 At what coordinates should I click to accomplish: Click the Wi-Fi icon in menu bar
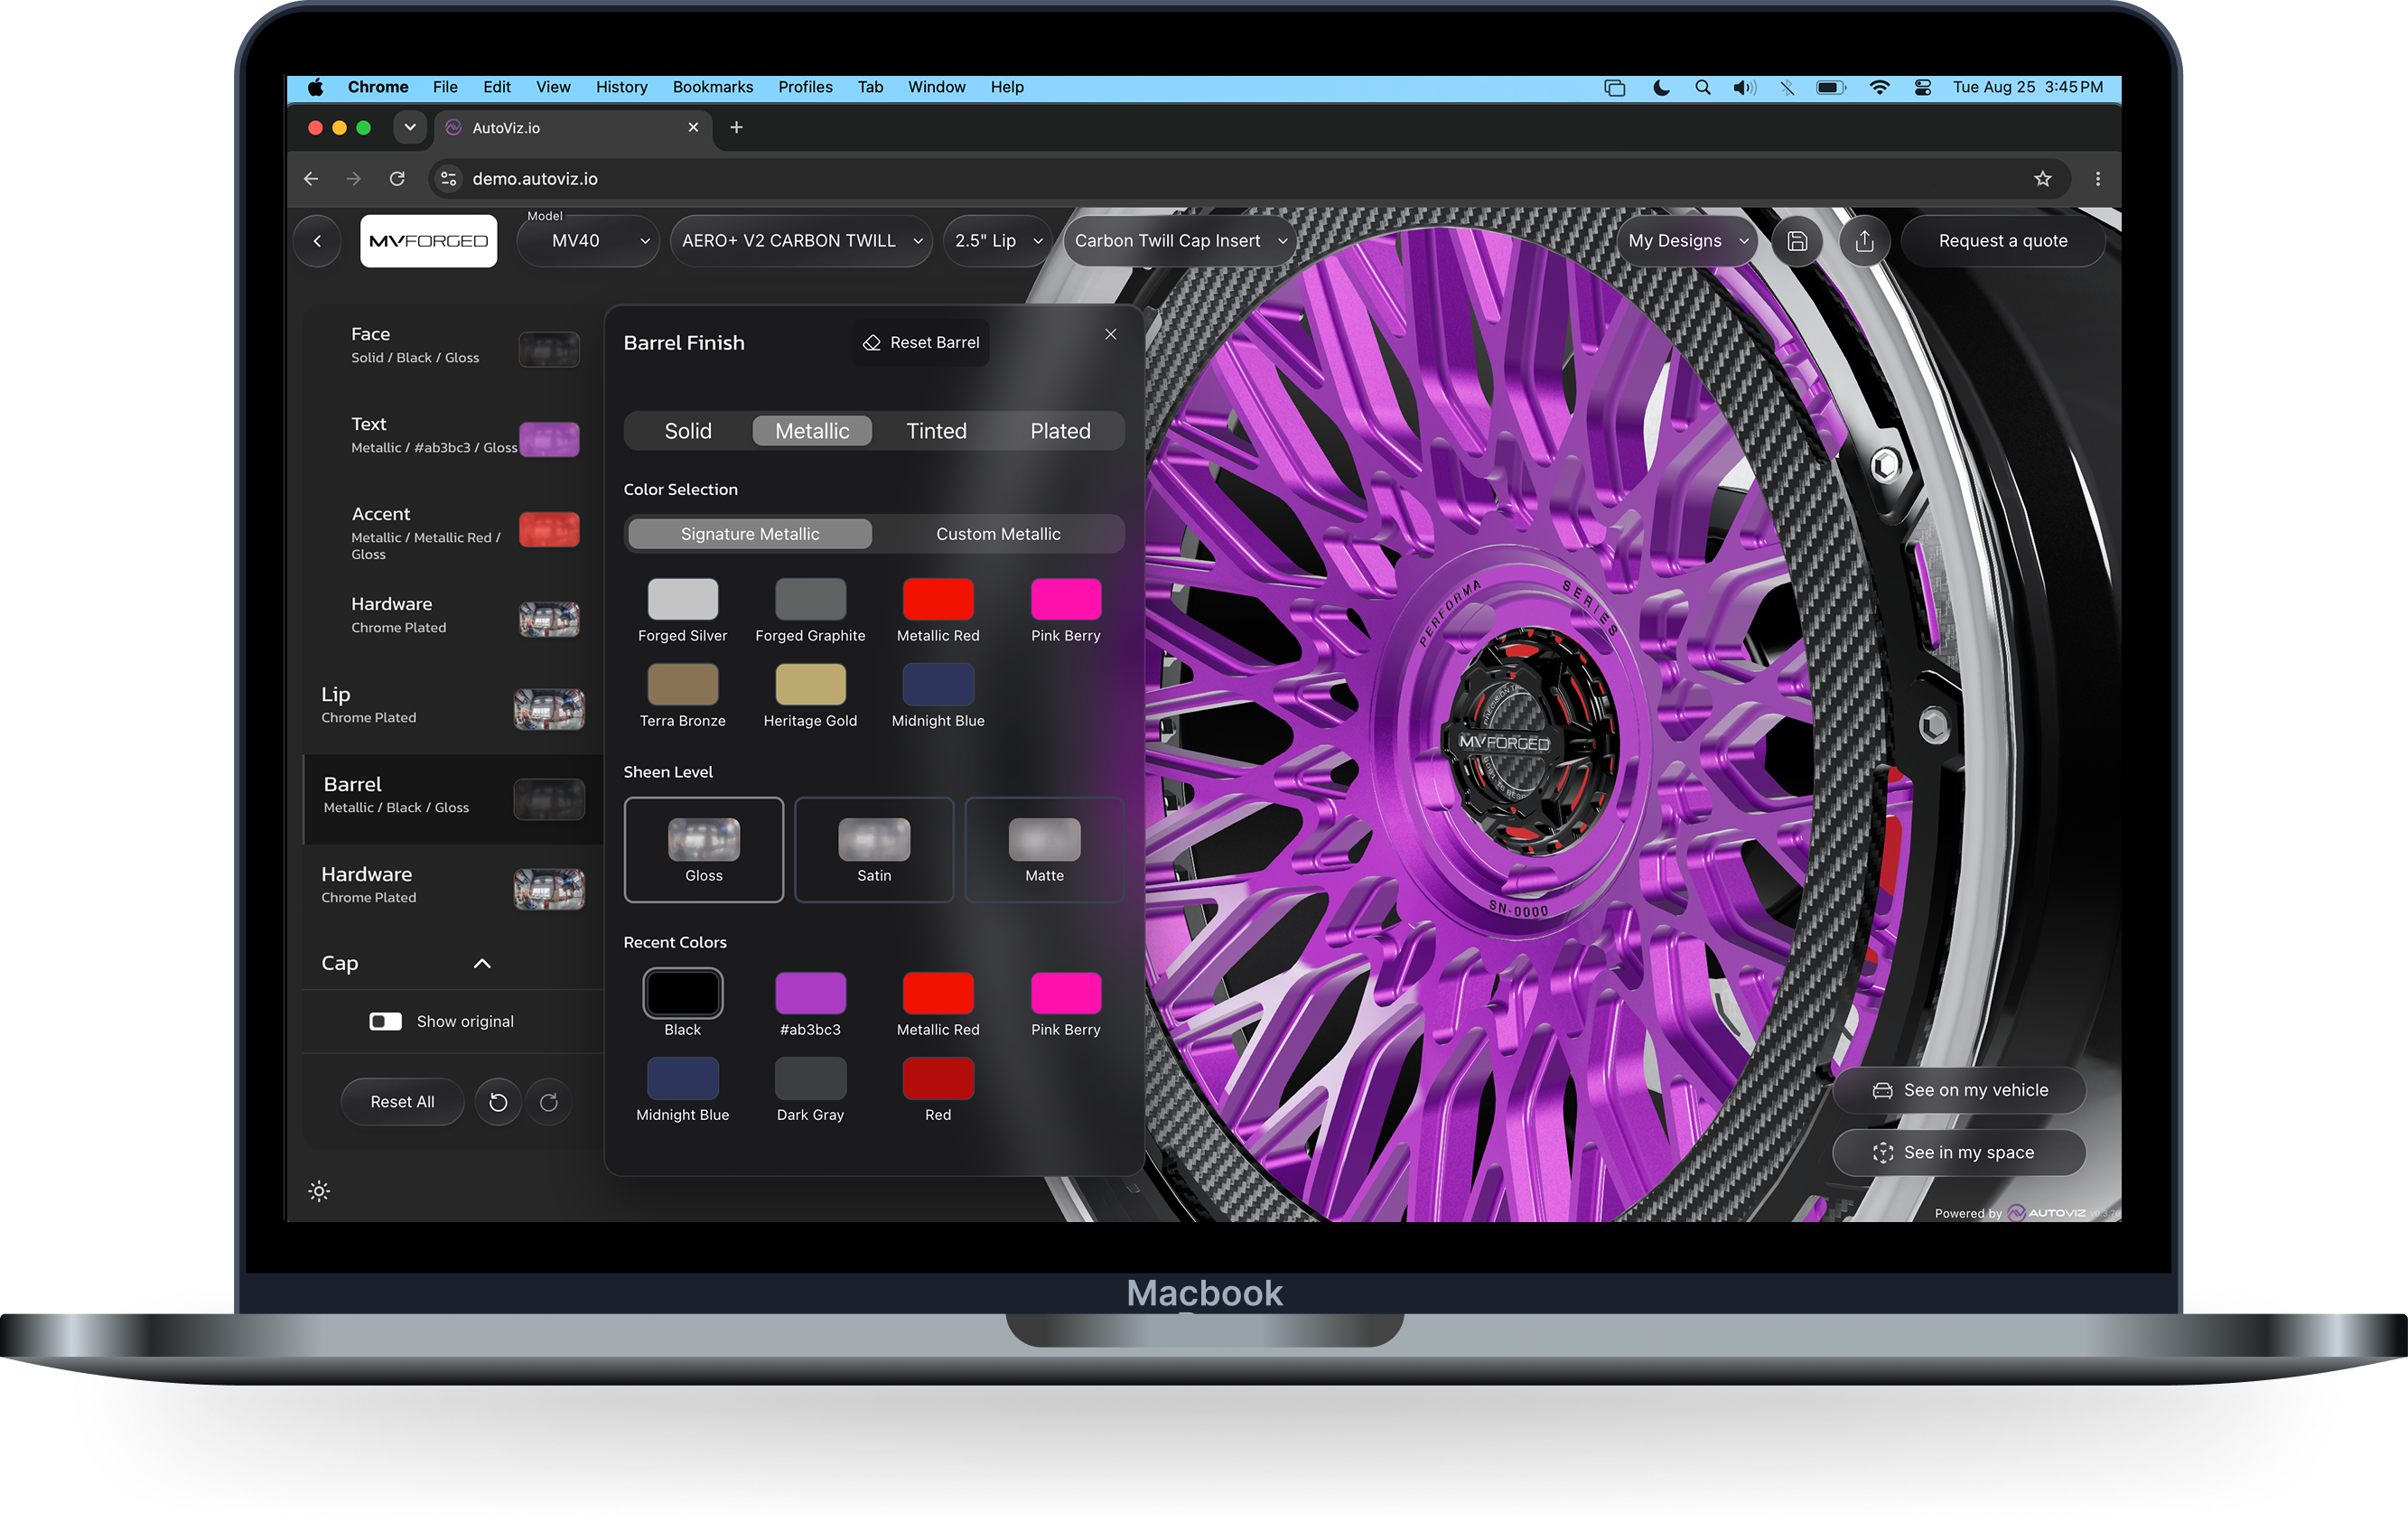click(1879, 87)
